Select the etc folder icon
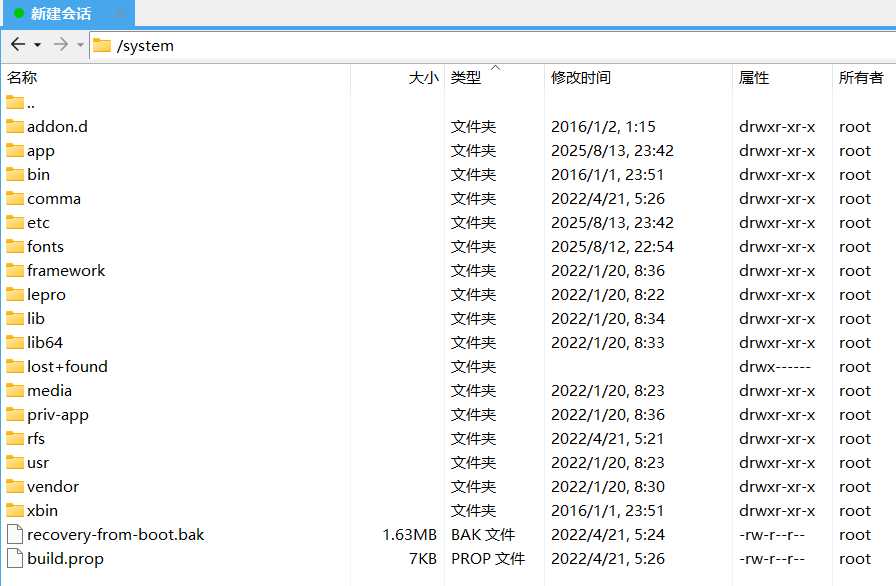Viewport: 896px width, 586px height. coord(15,222)
